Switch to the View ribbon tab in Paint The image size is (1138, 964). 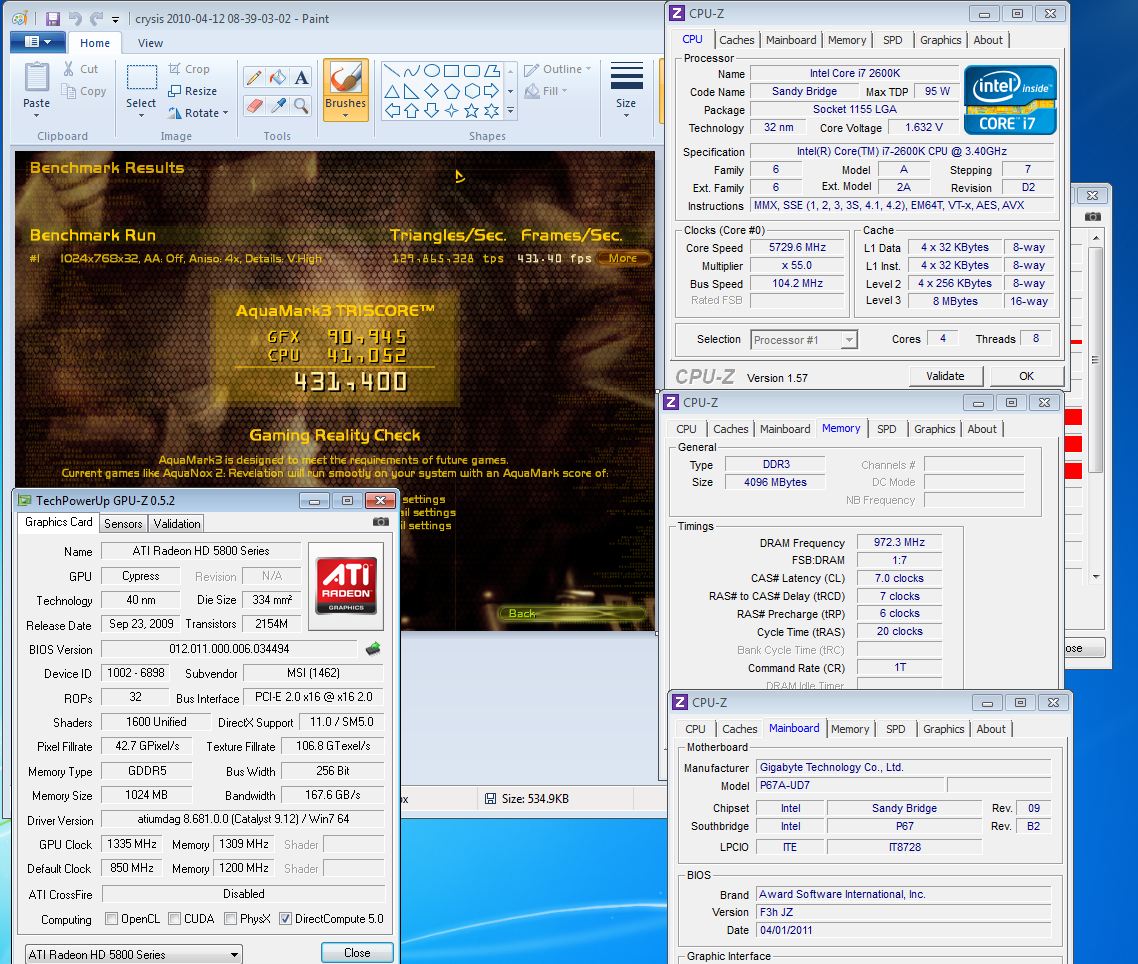pyautogui.click(x=150, y=43)
